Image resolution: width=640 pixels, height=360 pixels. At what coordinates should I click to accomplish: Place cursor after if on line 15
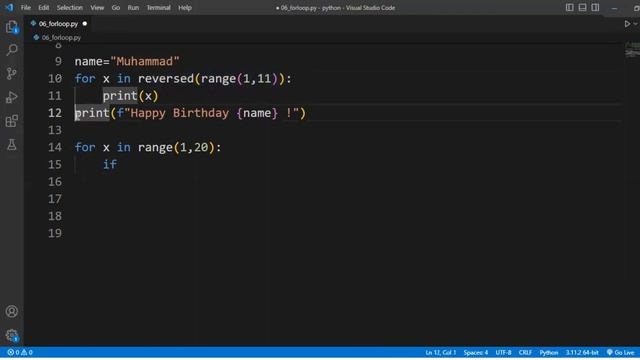118,164
